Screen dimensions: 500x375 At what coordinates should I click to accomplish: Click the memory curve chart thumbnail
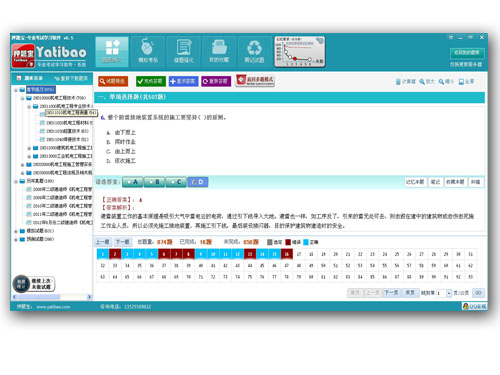tap(300, 52)
